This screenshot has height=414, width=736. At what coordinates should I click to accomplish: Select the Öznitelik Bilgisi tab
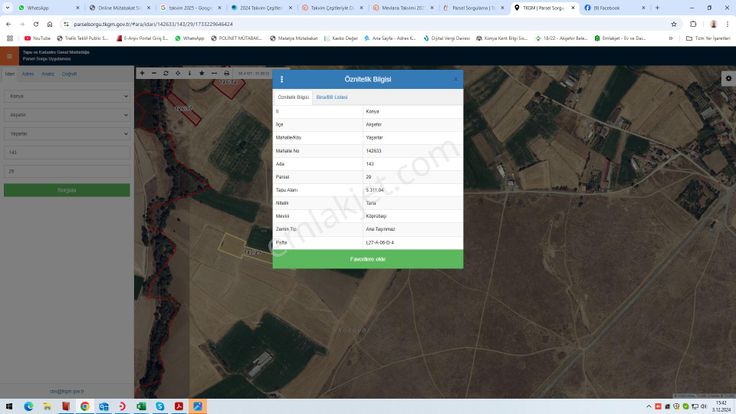293,96
